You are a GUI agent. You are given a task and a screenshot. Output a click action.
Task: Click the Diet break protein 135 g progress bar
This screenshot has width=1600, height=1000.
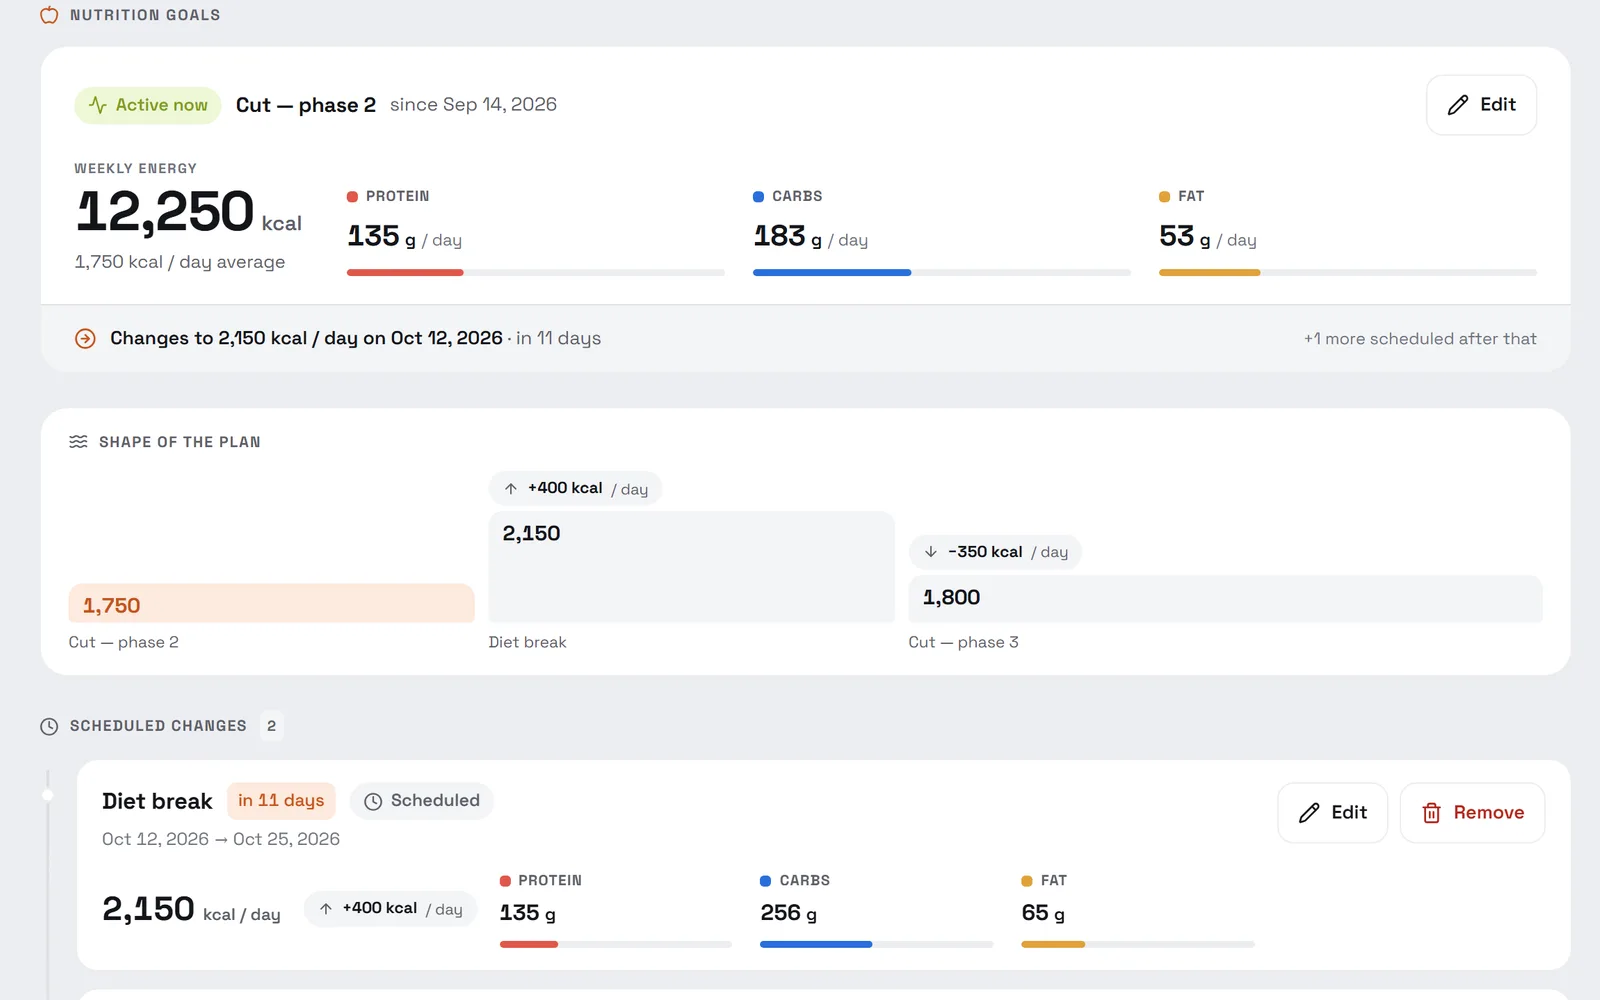pos(615,944)
